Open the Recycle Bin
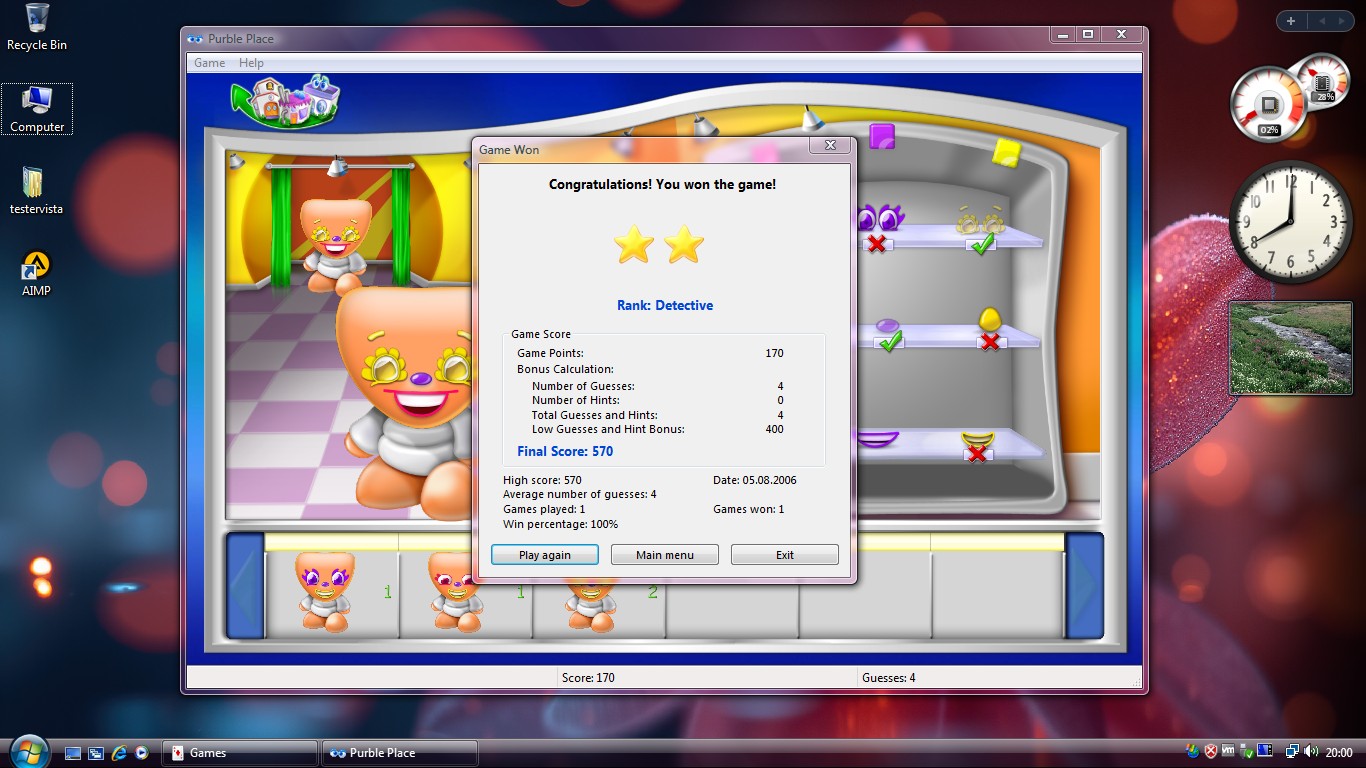The image size is (1366, 768). pos(37,27)
